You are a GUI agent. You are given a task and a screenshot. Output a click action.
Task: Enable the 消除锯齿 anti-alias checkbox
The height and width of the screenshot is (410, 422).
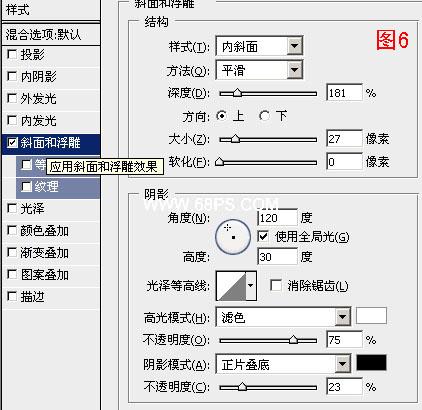(x=276, y=285)
